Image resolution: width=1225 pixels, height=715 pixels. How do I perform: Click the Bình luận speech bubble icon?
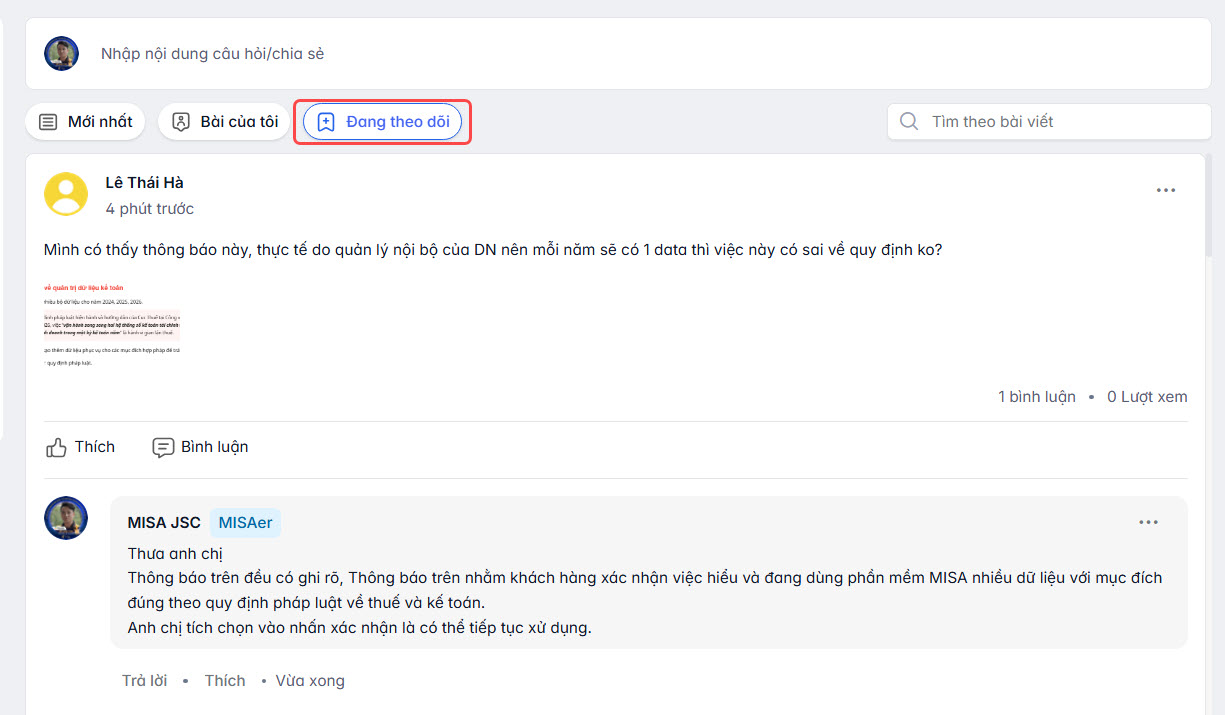pyautogui.click(x=163, y=448)
